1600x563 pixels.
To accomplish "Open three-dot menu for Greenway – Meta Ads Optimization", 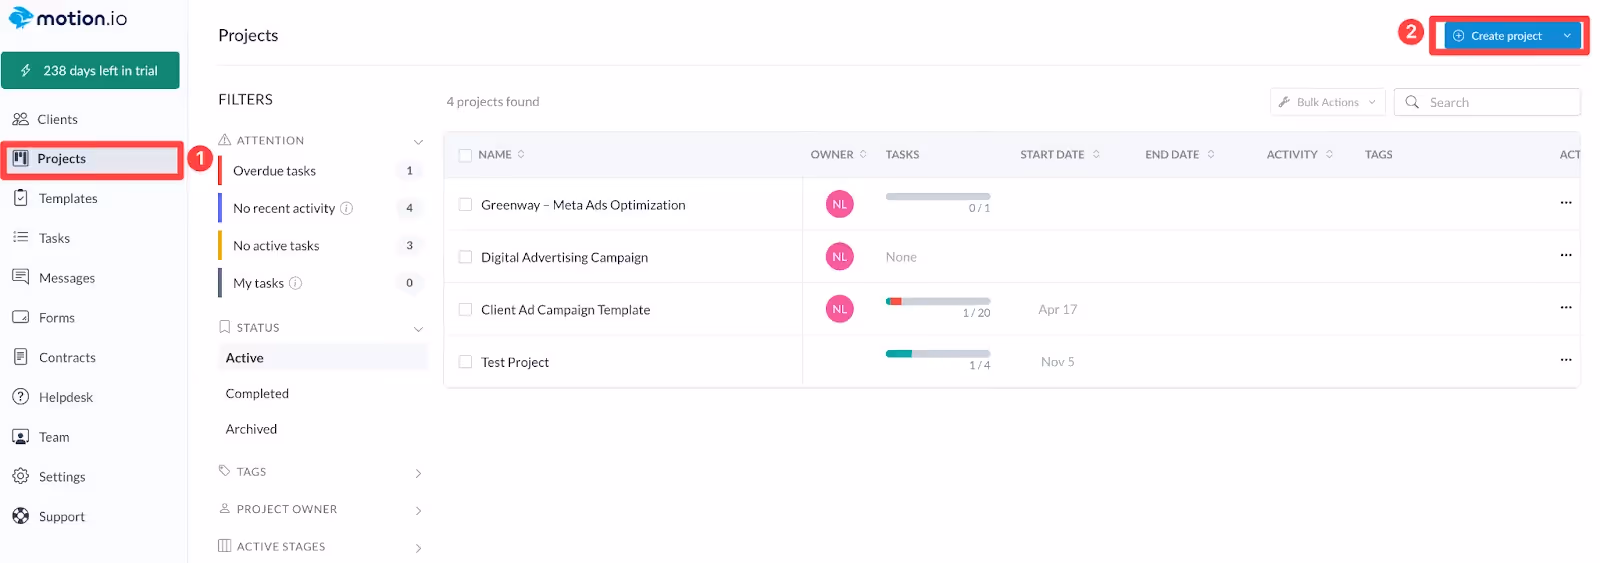I will click(x=1566, y=203).
